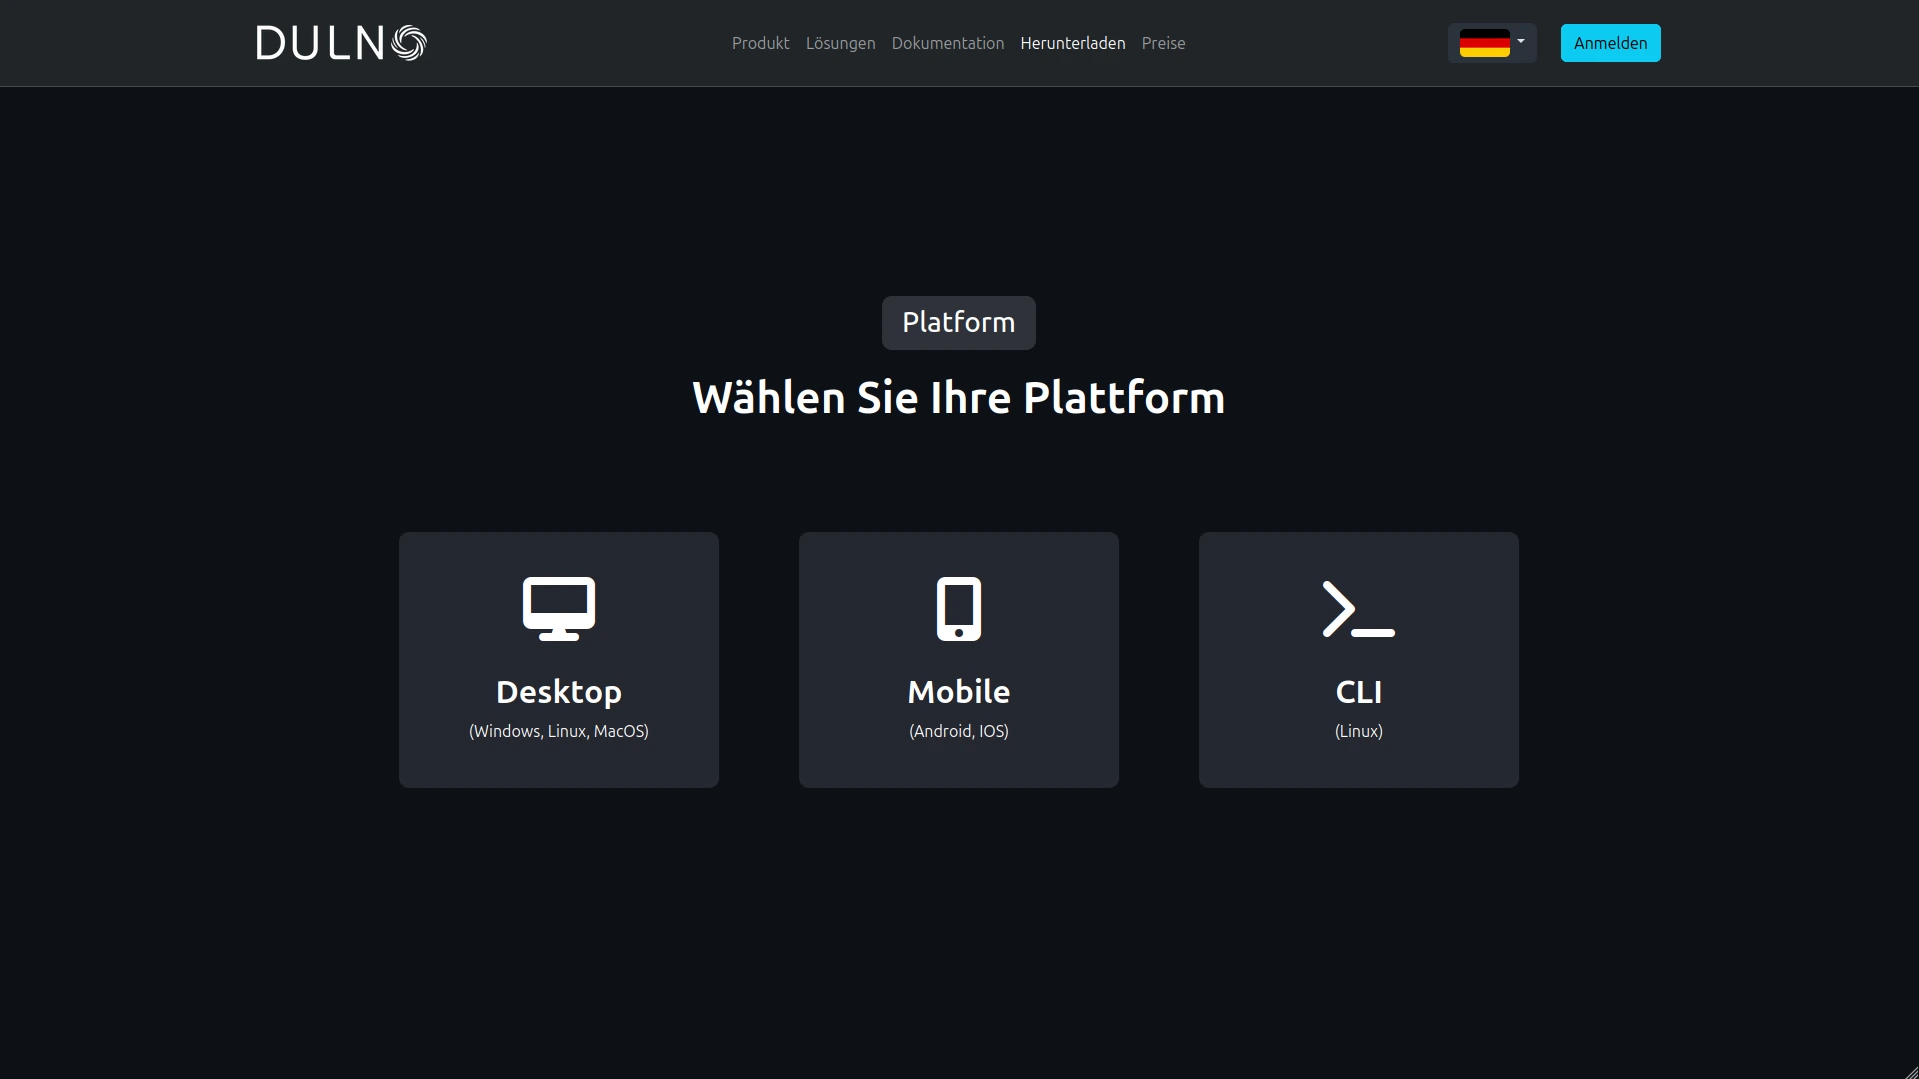The height and width of the screenshot is (1079, 1919).
Task: Expand the language dropdown caret
Action: 1521,42
